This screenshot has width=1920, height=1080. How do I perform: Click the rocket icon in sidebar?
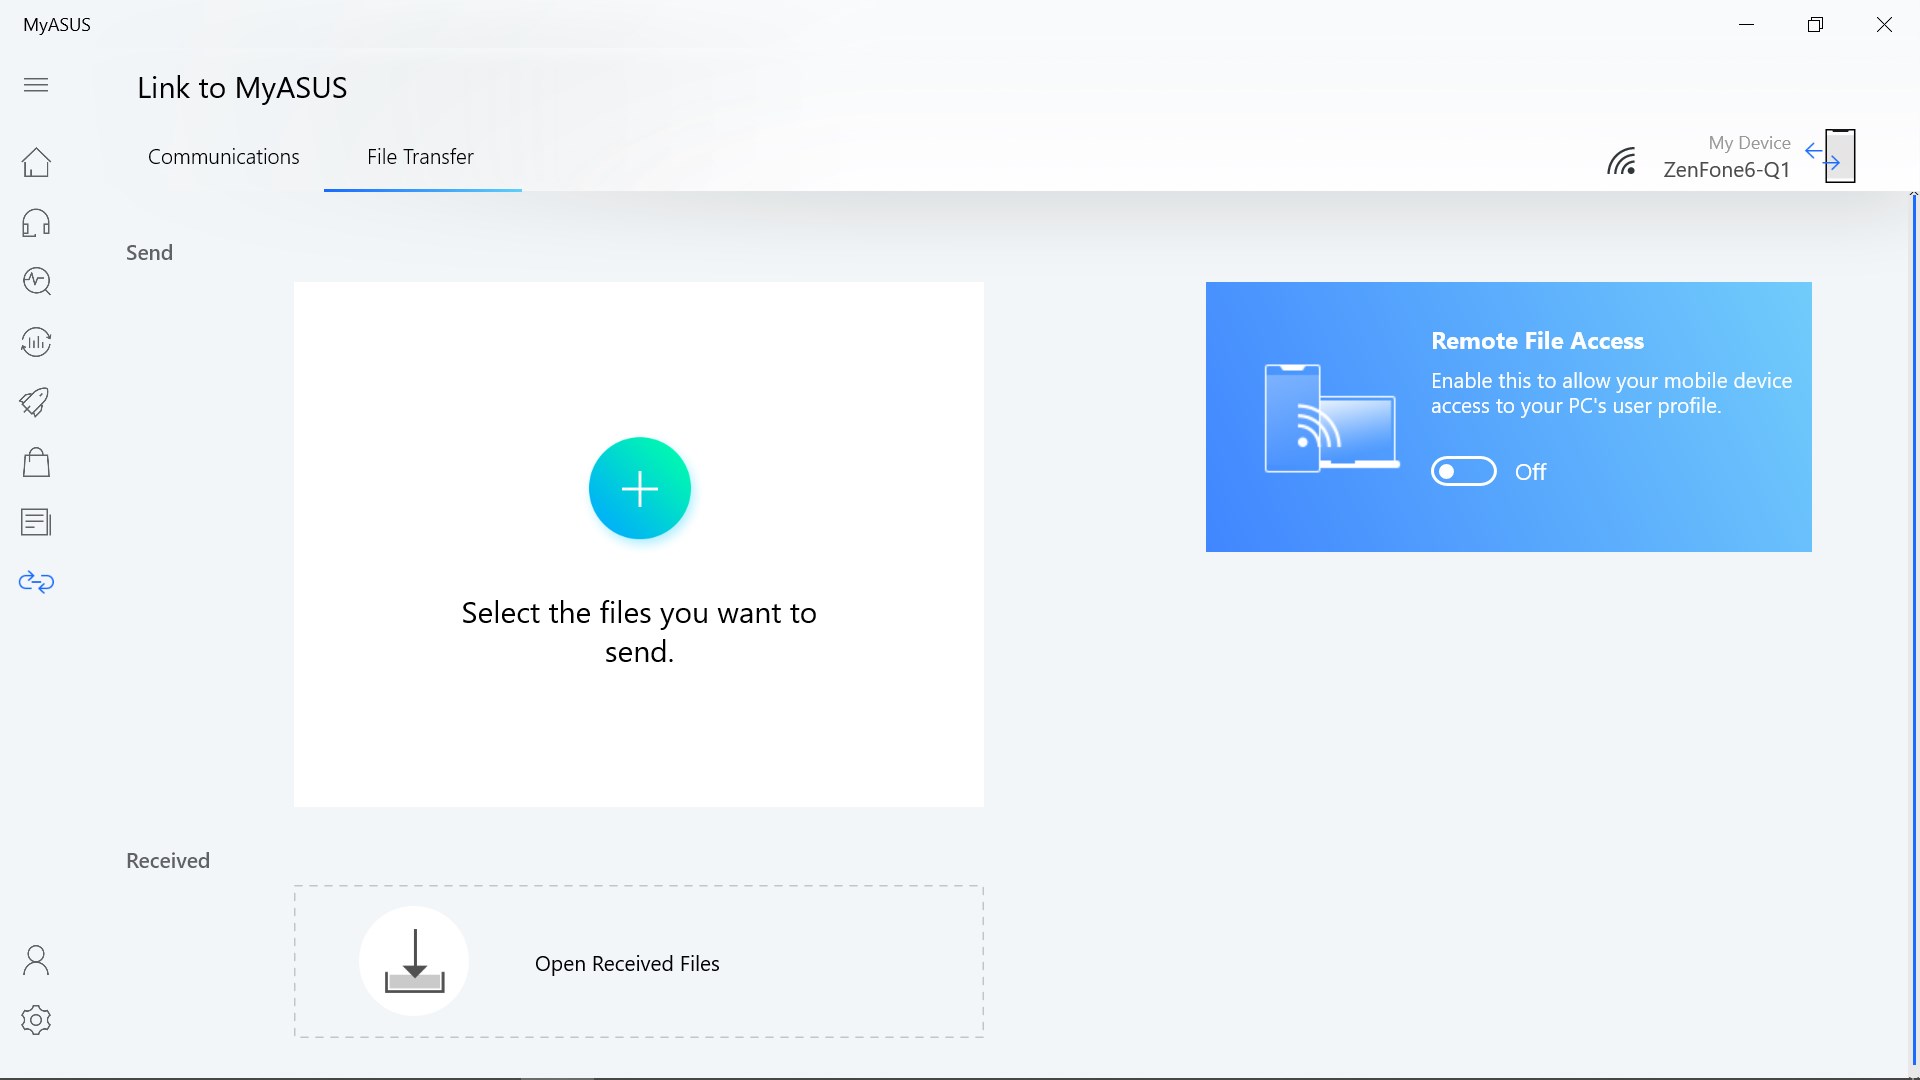(36, 402)
